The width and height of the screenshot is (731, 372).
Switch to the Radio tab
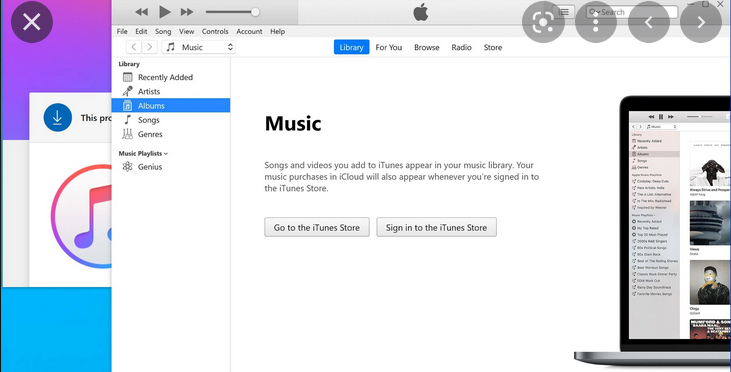(462, 48)
